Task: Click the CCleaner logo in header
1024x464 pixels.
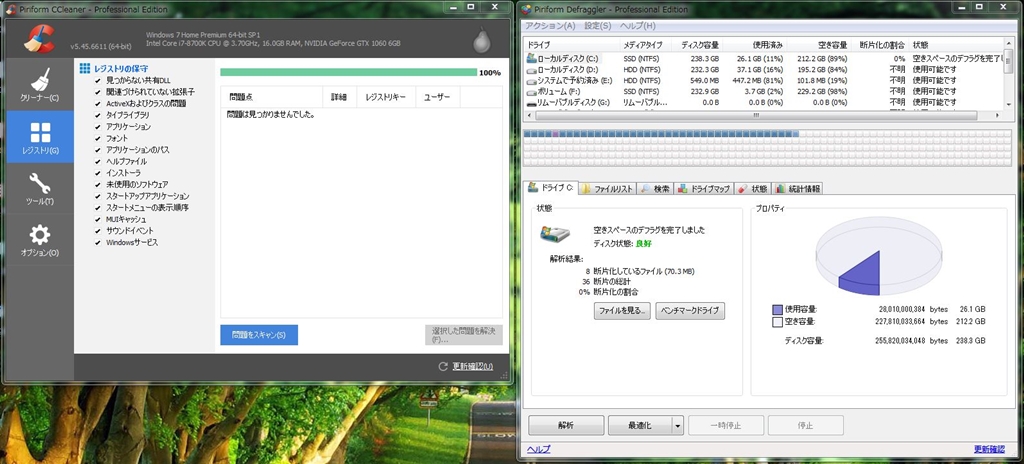Action: tap(39, 37)
